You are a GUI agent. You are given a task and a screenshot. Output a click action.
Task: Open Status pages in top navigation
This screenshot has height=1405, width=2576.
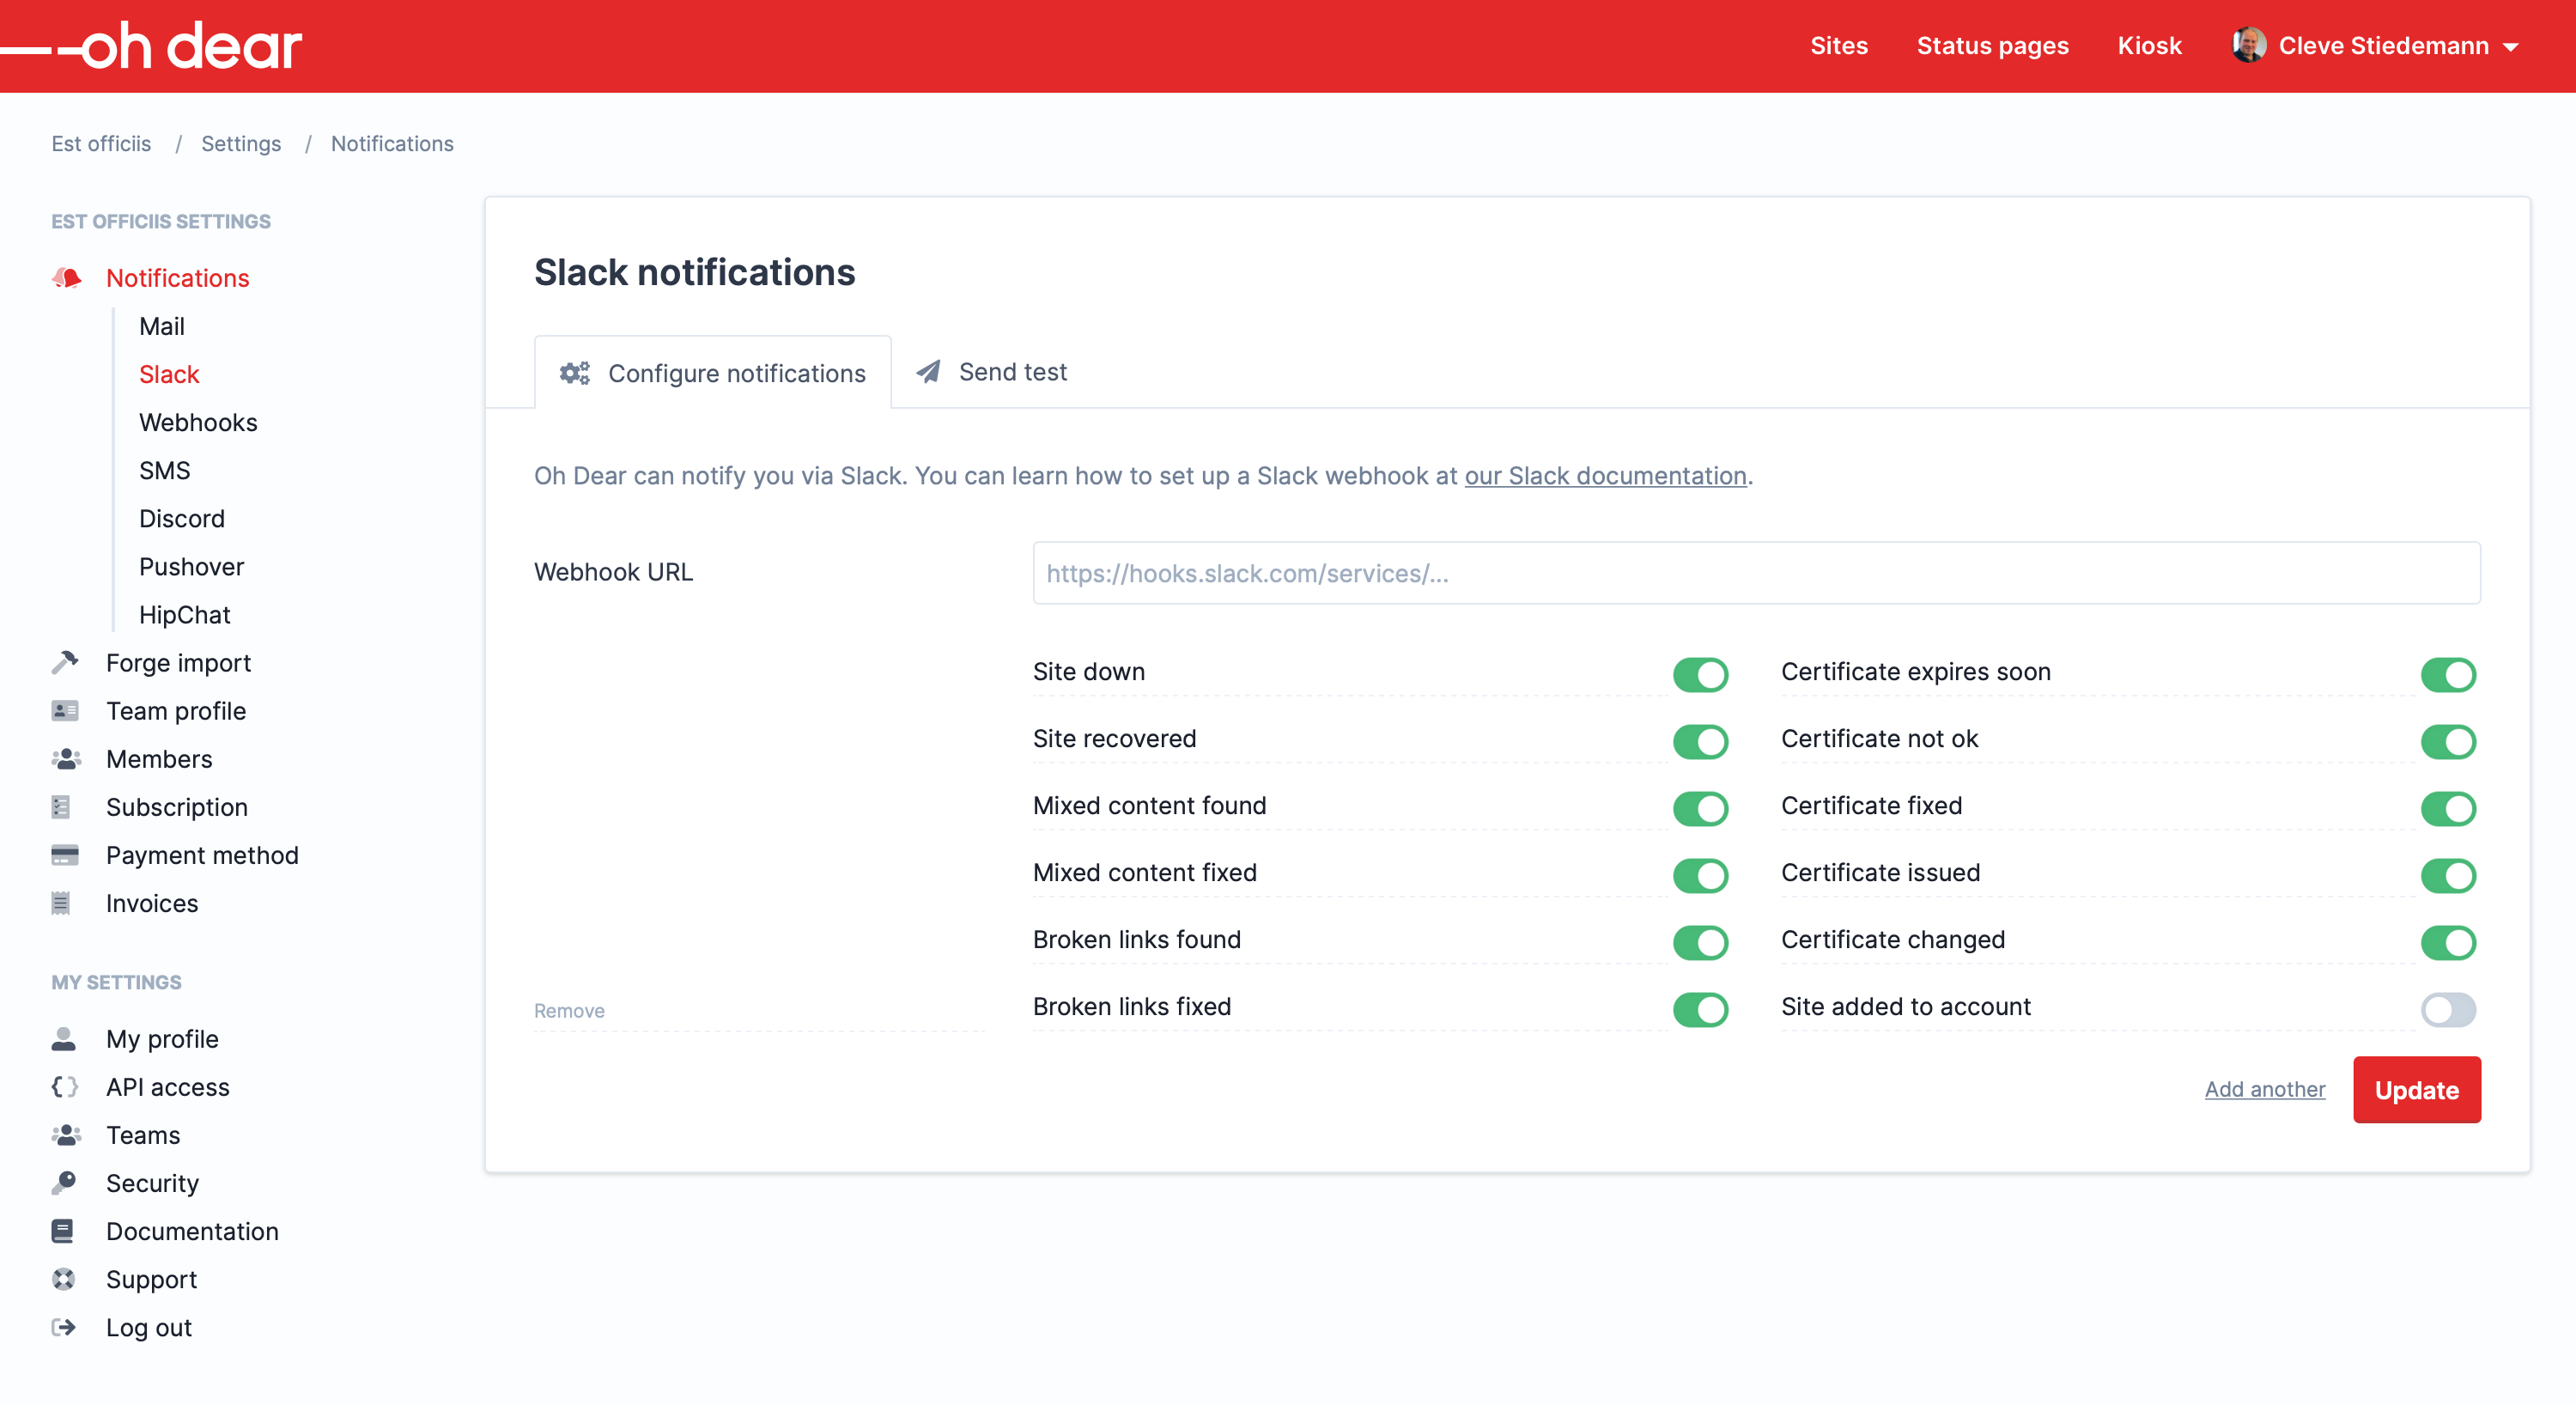pos(1992,46)
